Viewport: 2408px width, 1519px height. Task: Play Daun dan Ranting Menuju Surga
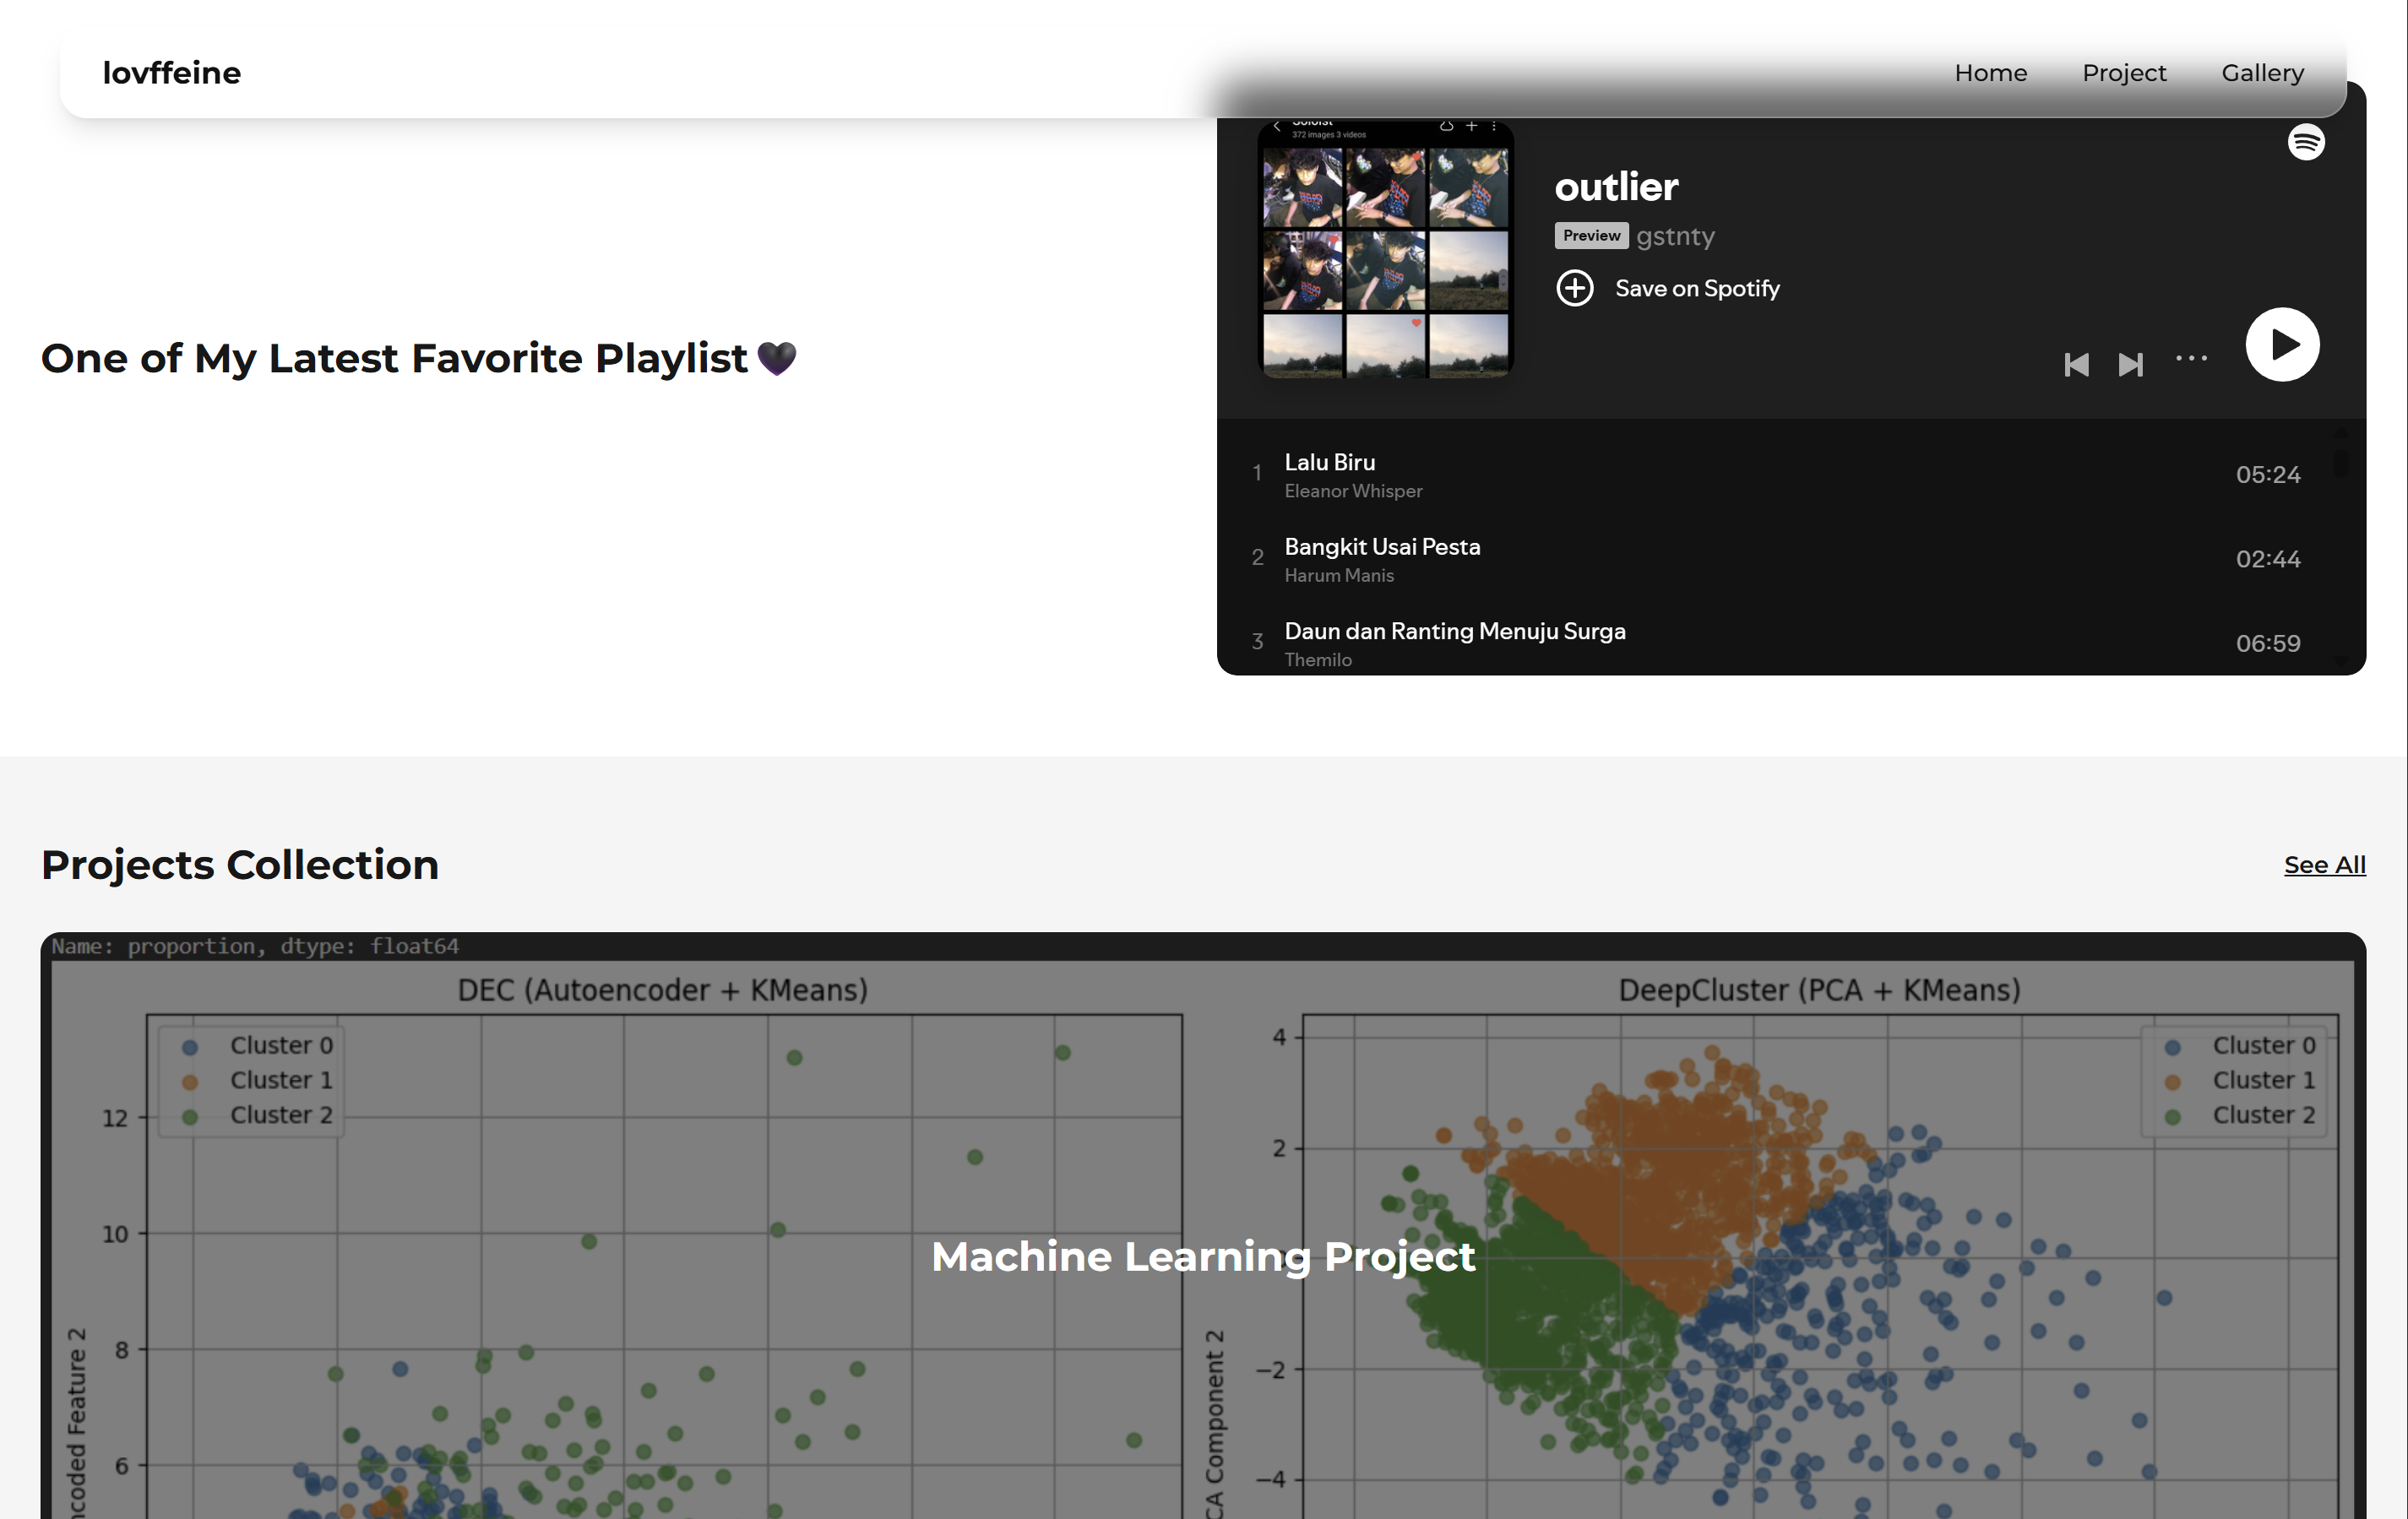tap(1454, 632)
